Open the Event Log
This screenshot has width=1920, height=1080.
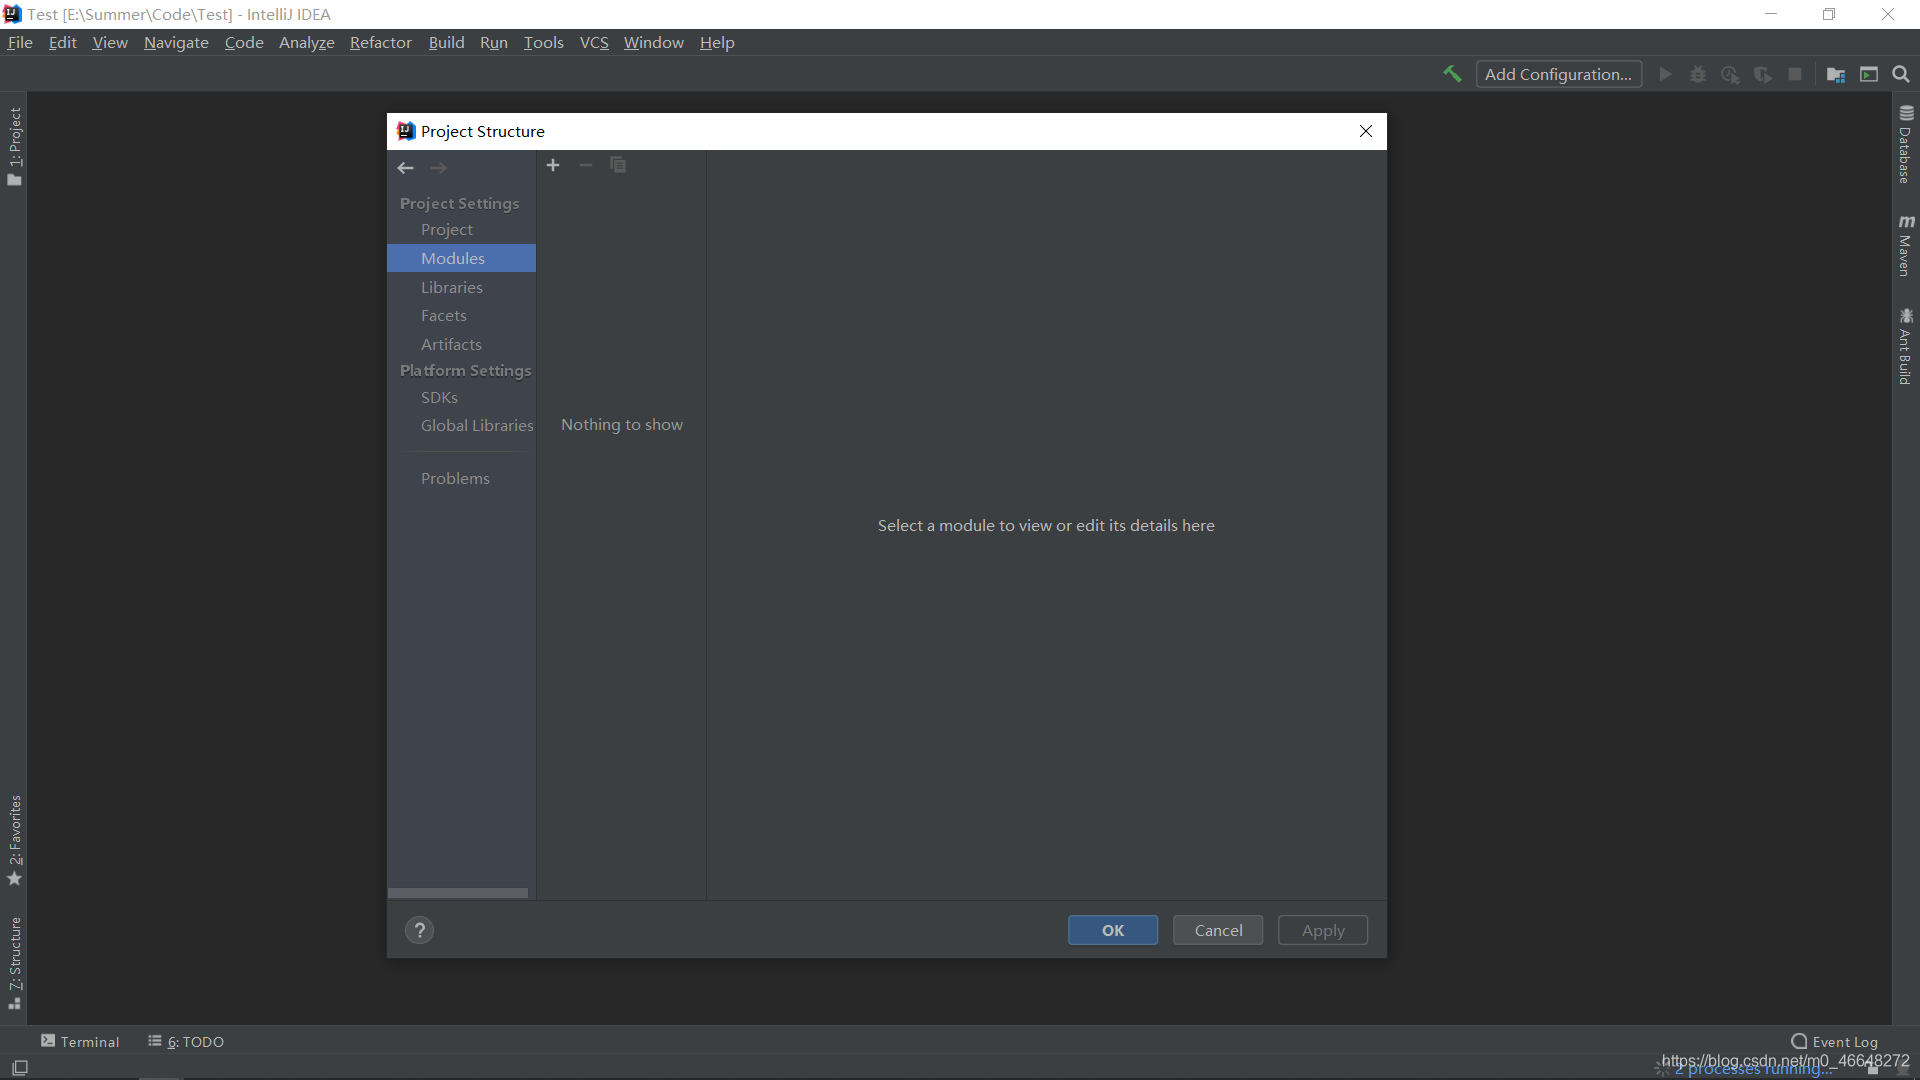[1835, 1041]
